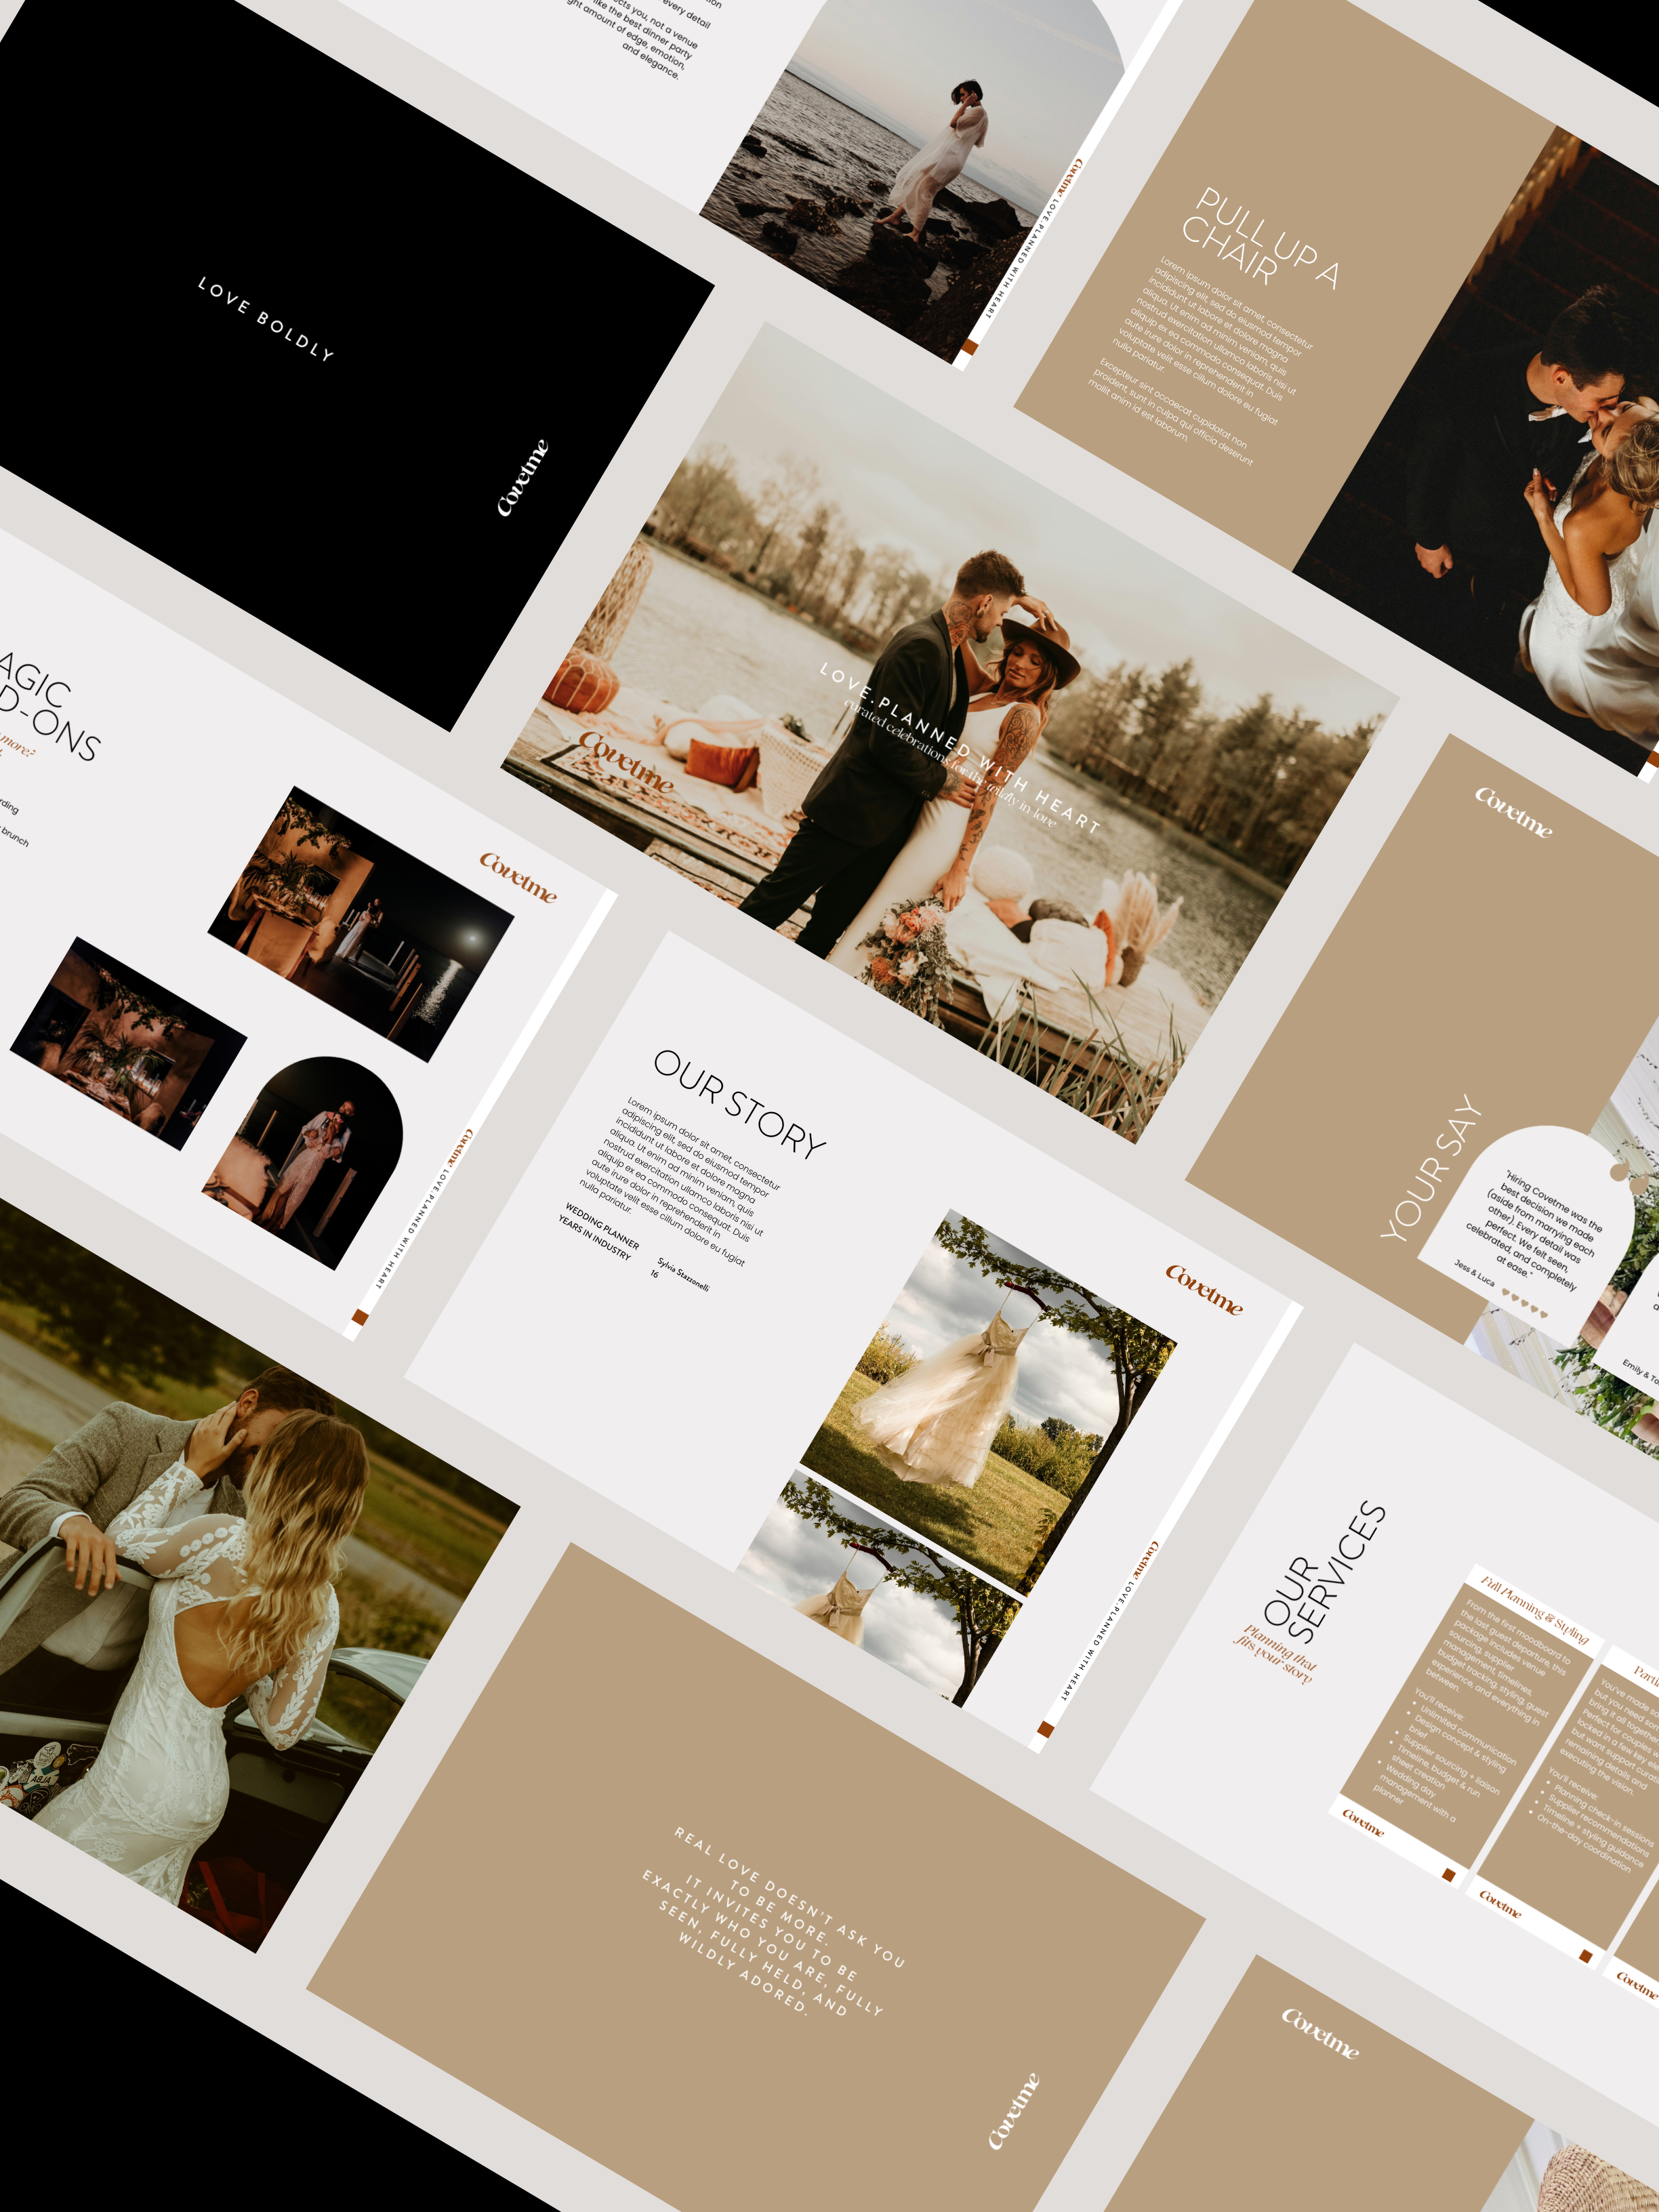Click the Covetme logo below the REAL LOVE quote
Image resolution: width=1659 pixels, height=2212 pixels.
pos(1014,2111)
